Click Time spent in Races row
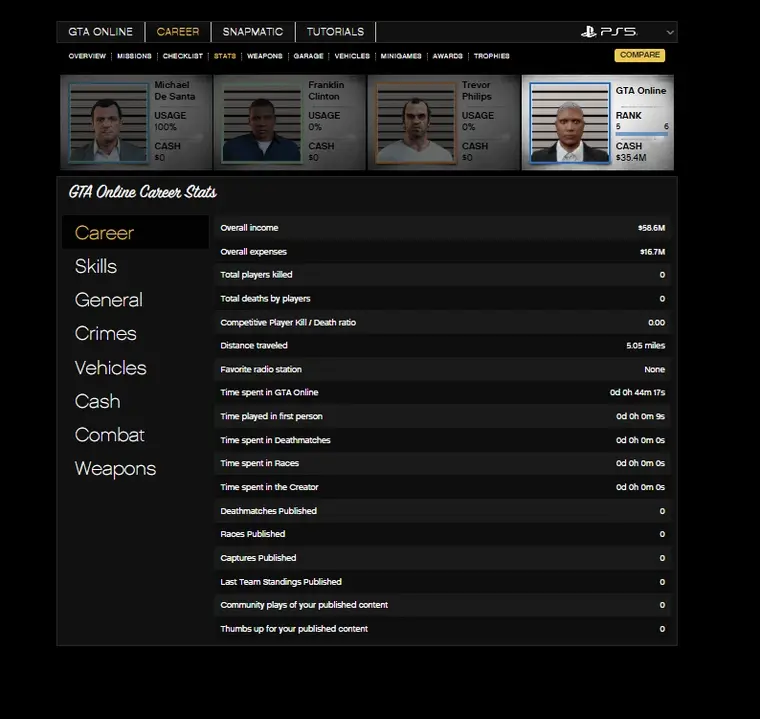 tap(443, 463)
